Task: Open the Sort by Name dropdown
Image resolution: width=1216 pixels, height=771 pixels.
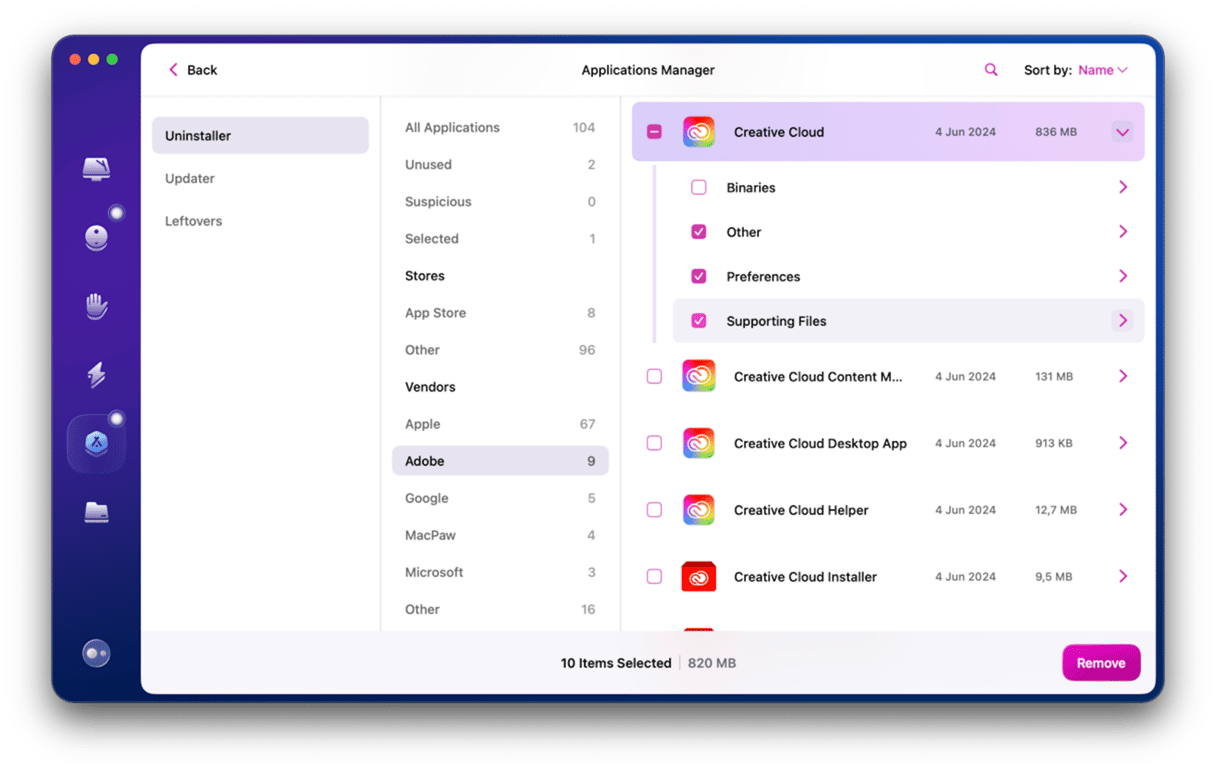Action: click(1102, 70)
